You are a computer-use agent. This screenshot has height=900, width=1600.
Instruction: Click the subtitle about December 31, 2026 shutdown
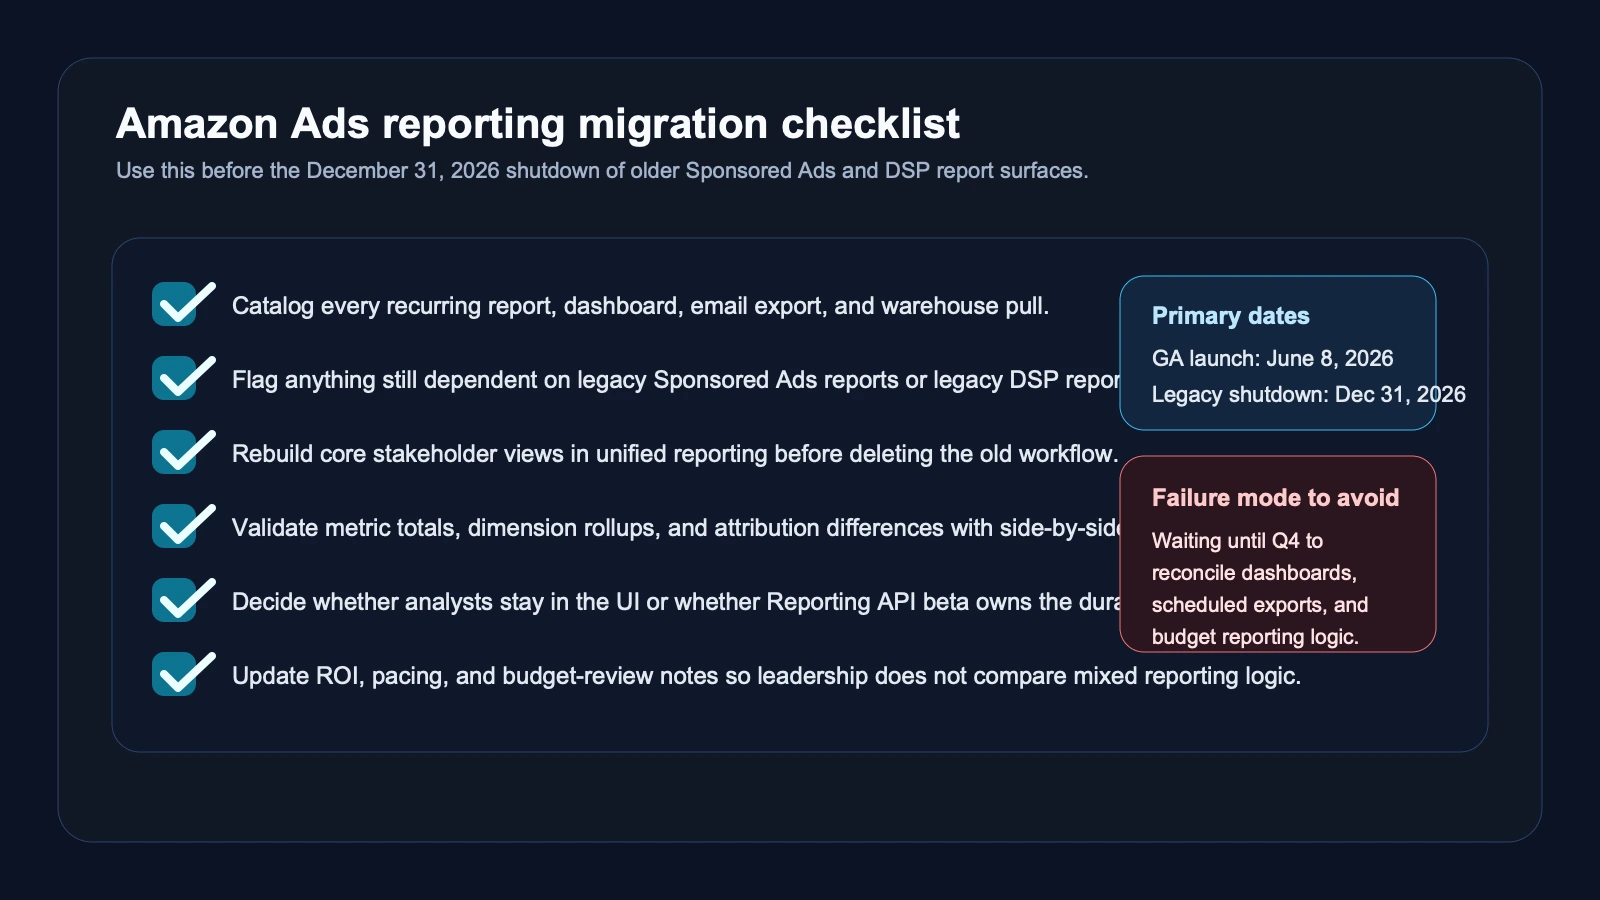[x=602, y=171]
